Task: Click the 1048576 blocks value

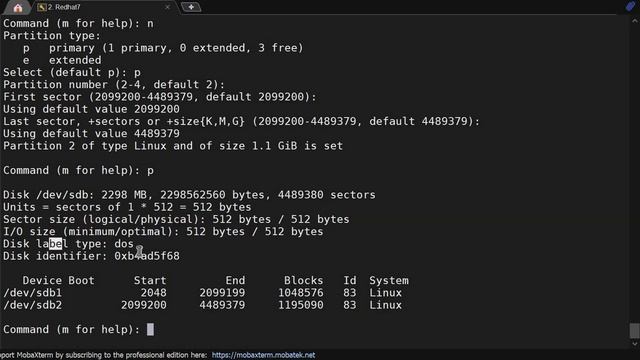Action: click(x=301, y=293)
